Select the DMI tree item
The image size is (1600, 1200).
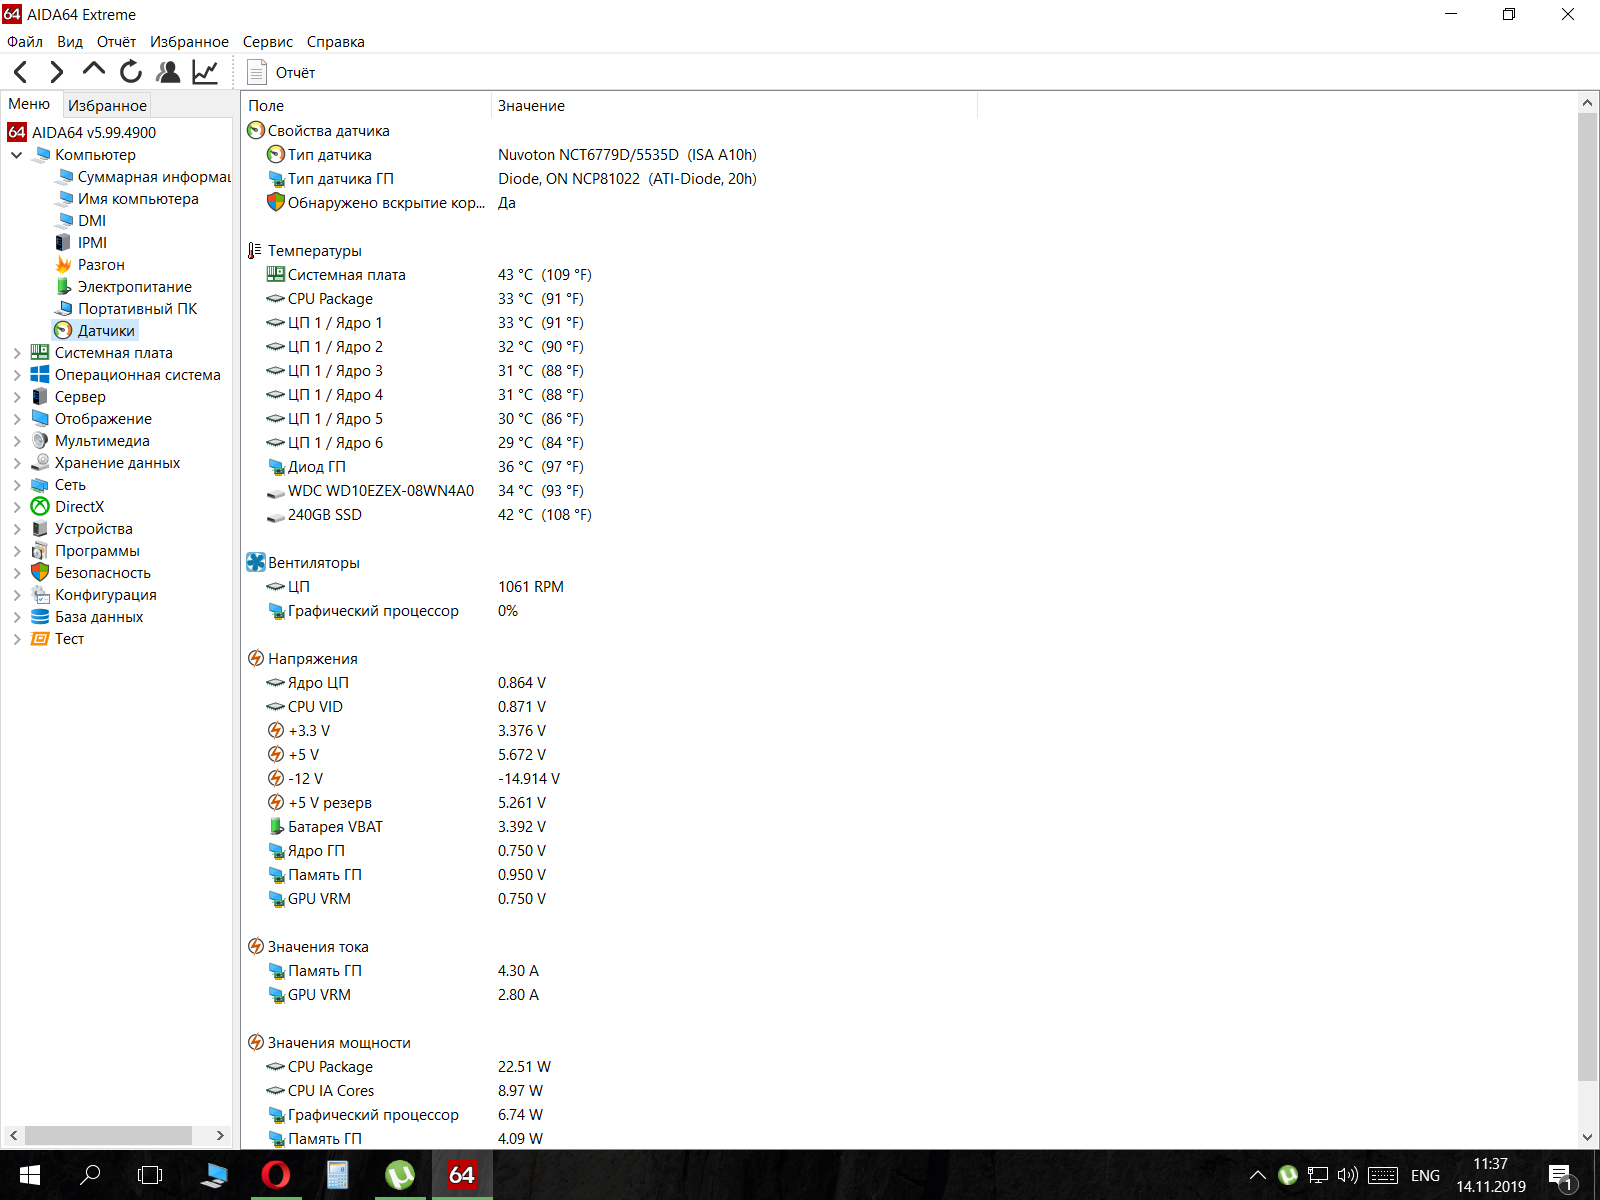81,221
